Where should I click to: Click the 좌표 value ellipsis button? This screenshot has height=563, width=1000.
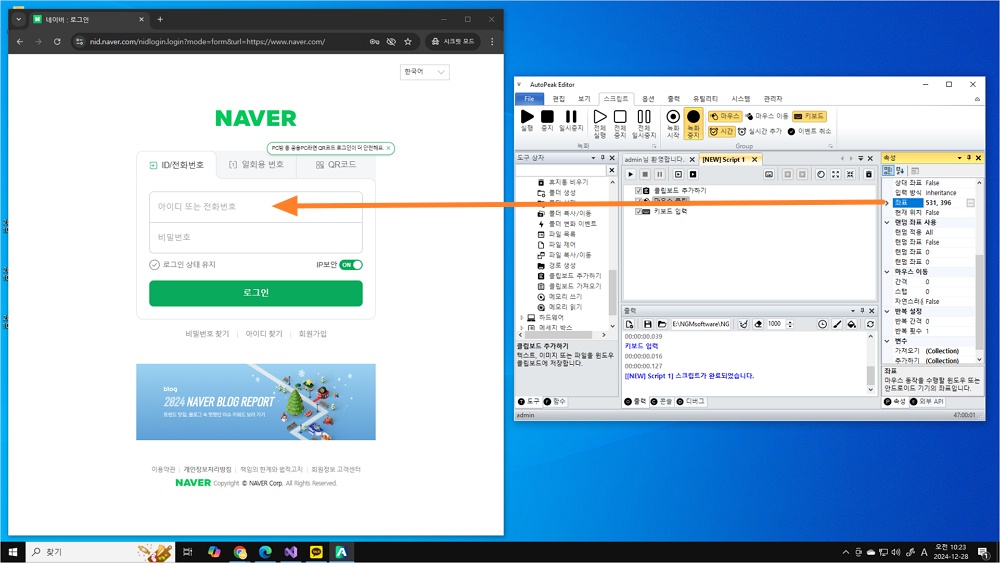[x=970, y=203]
